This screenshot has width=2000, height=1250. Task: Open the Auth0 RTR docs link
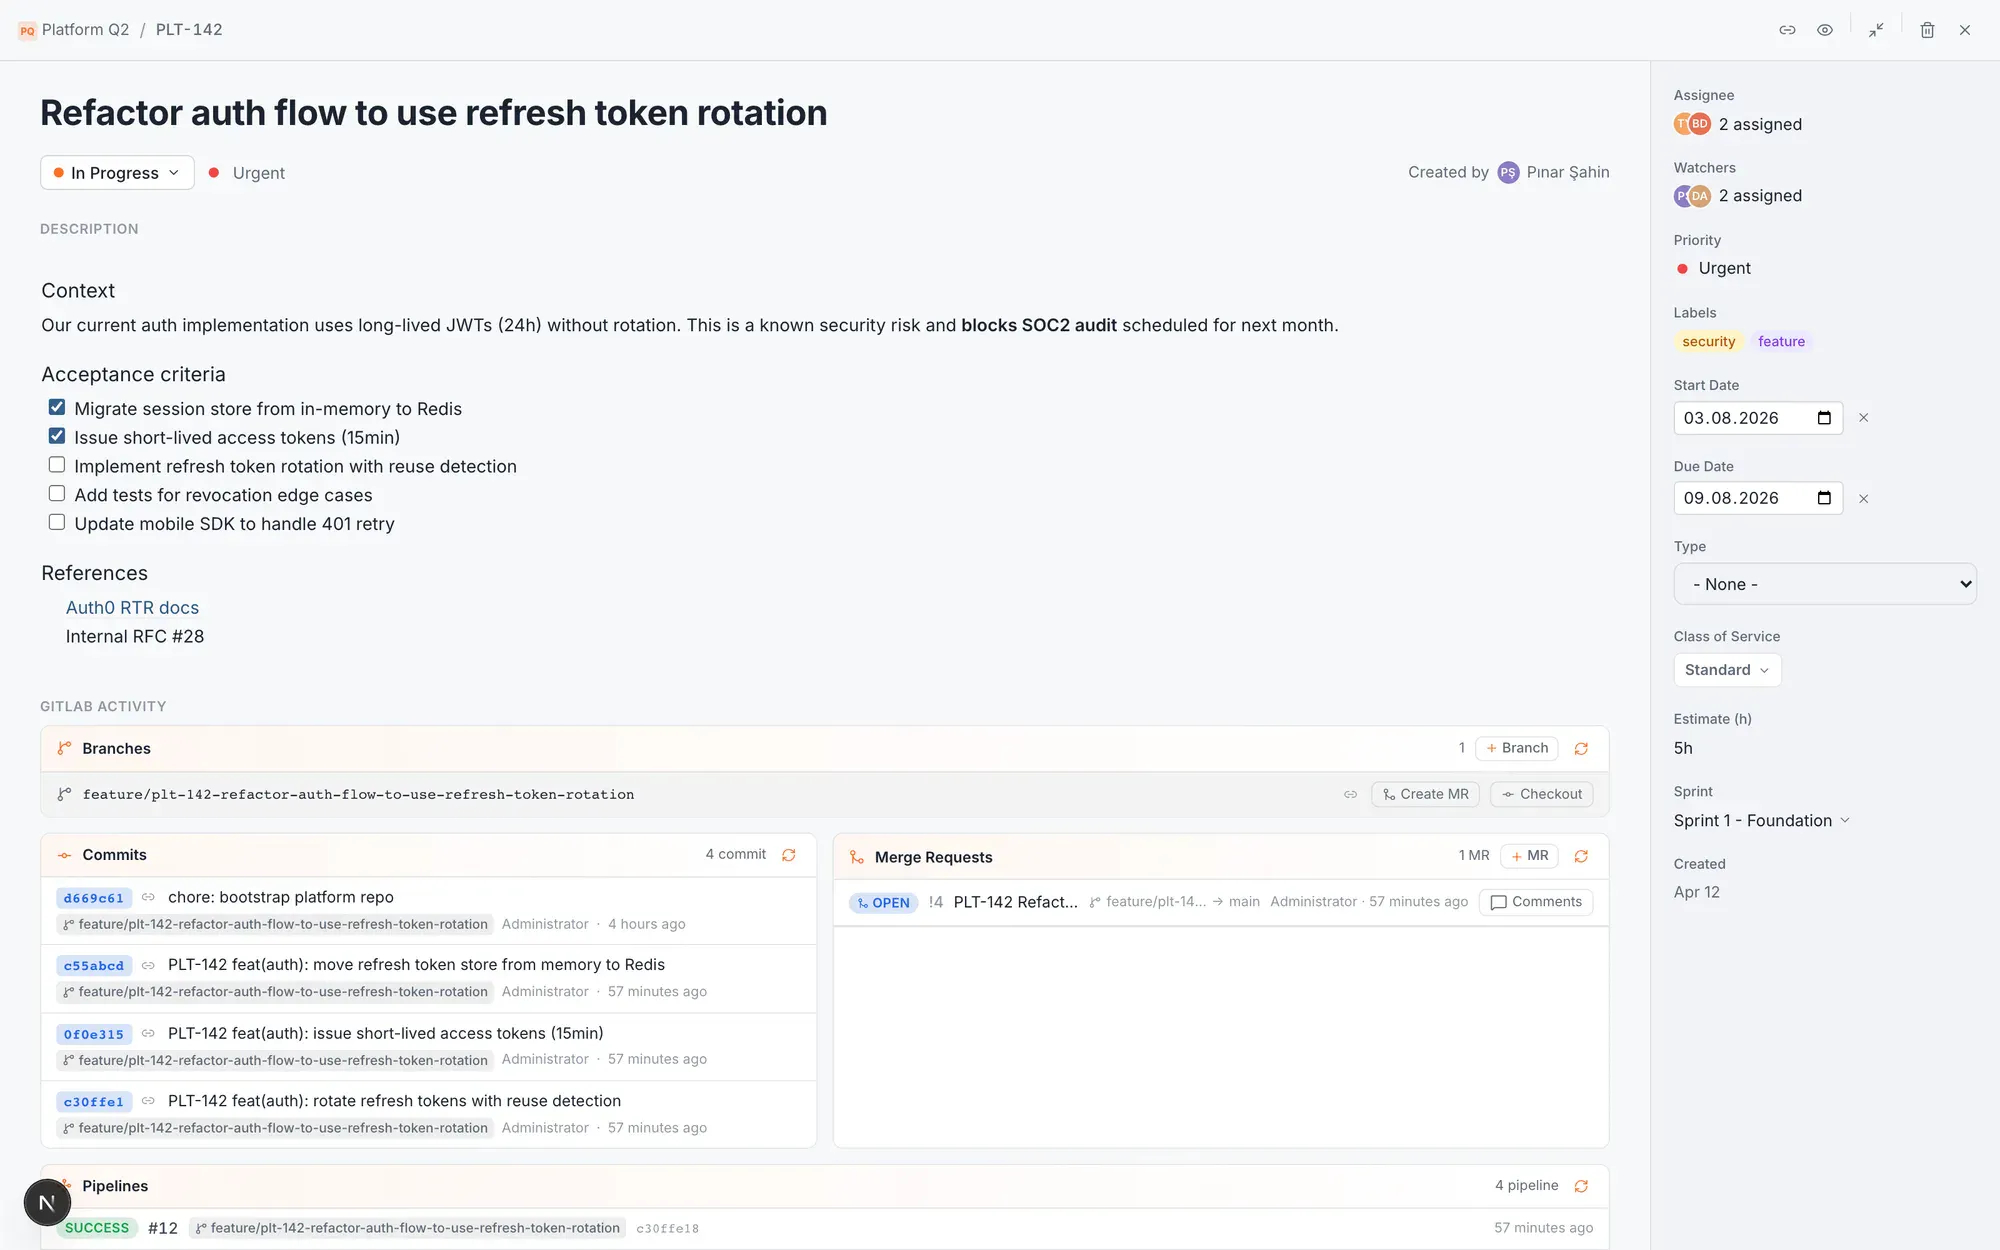(x=132, y=608)
